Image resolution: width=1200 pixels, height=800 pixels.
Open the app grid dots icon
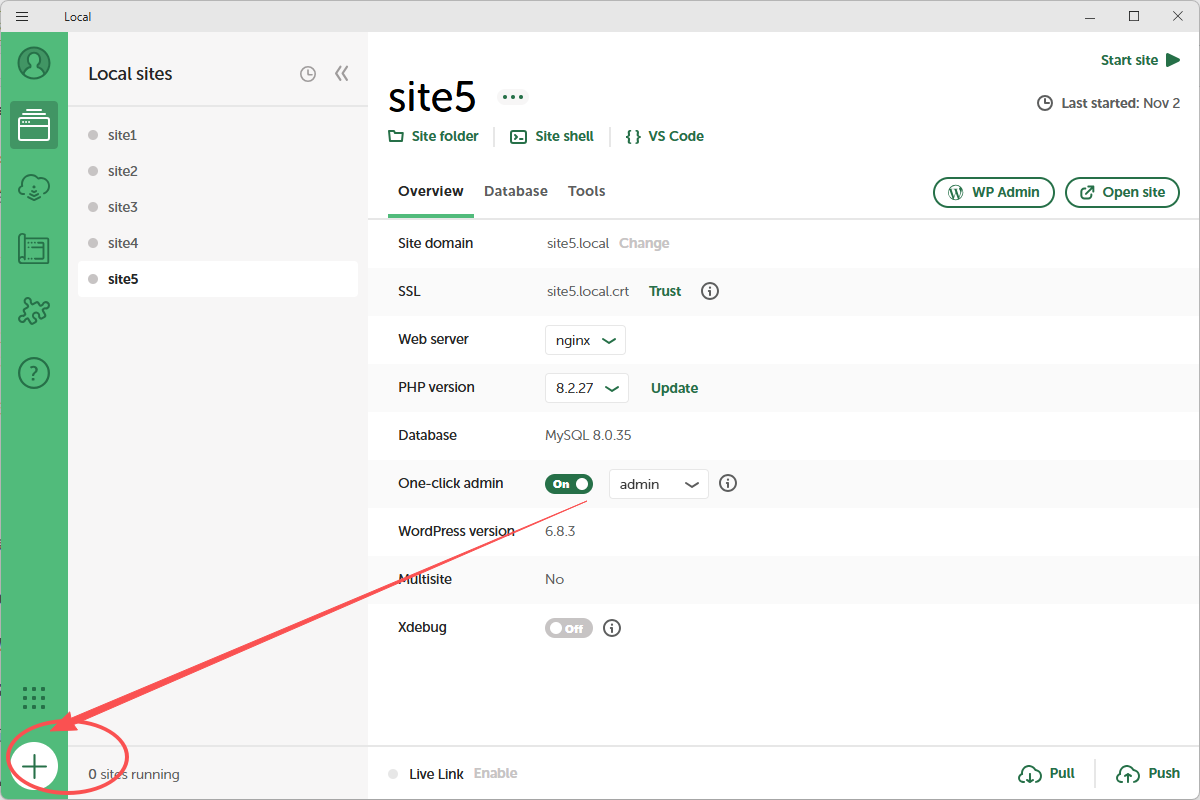[x=34, y=698]
